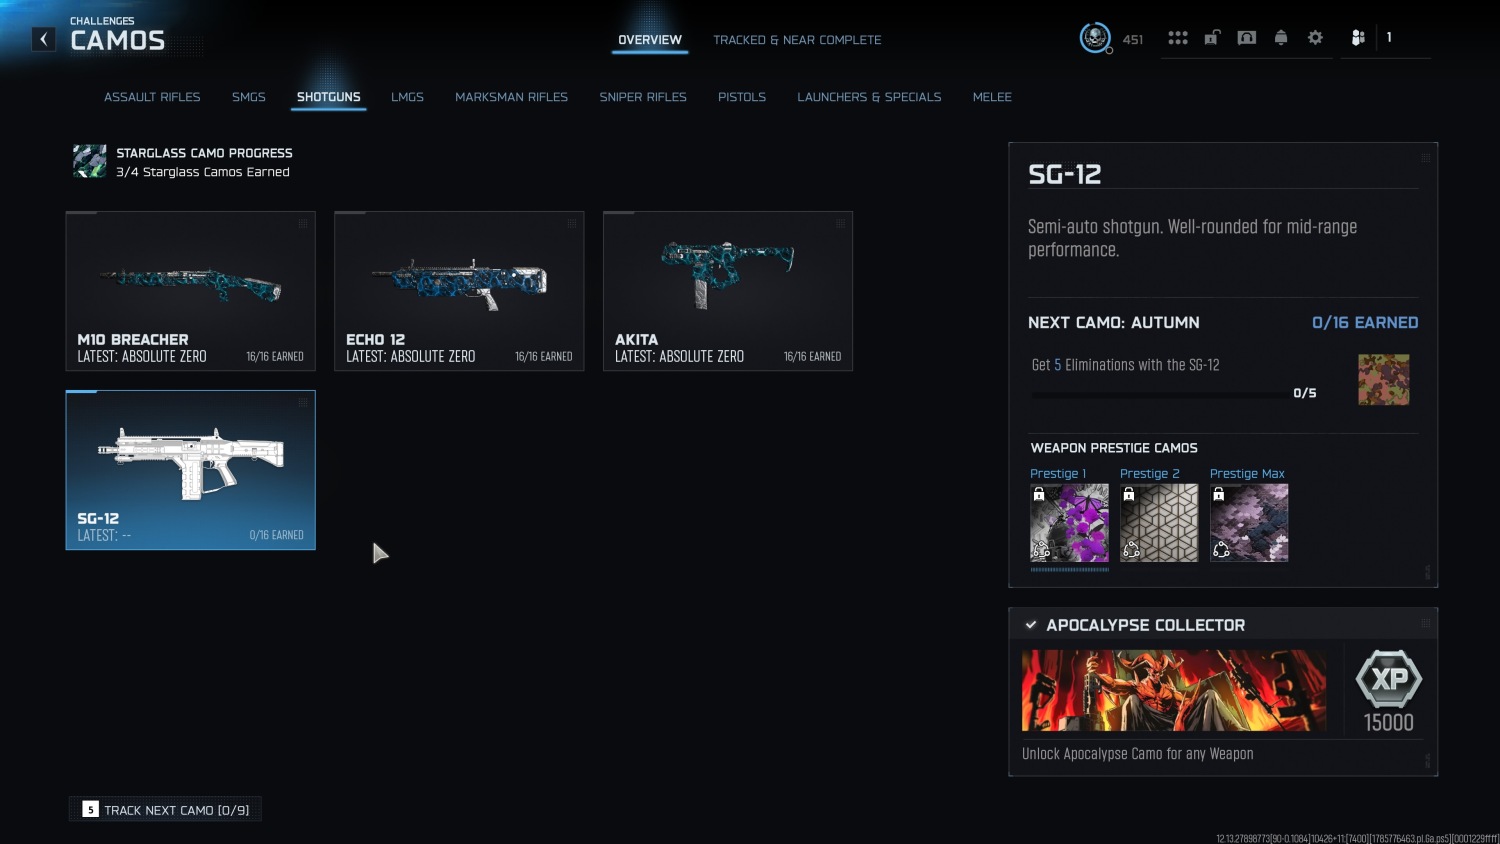1500x844 pixels.
Task: Click the Prestige 1 label
Action: (x=1058, y=474)
